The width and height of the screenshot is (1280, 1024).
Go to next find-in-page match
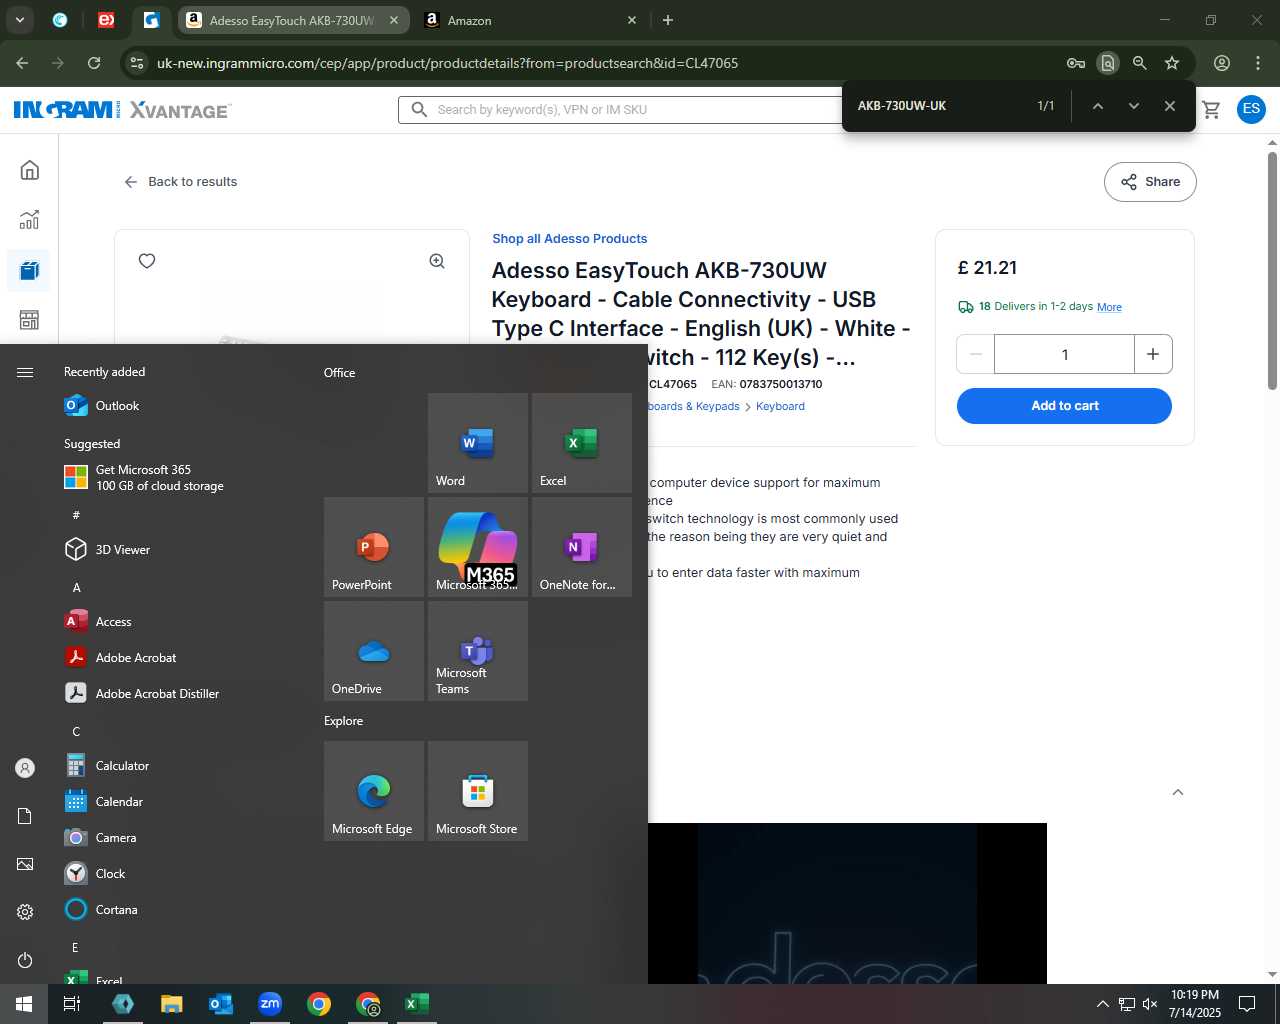pos(1133,106)
